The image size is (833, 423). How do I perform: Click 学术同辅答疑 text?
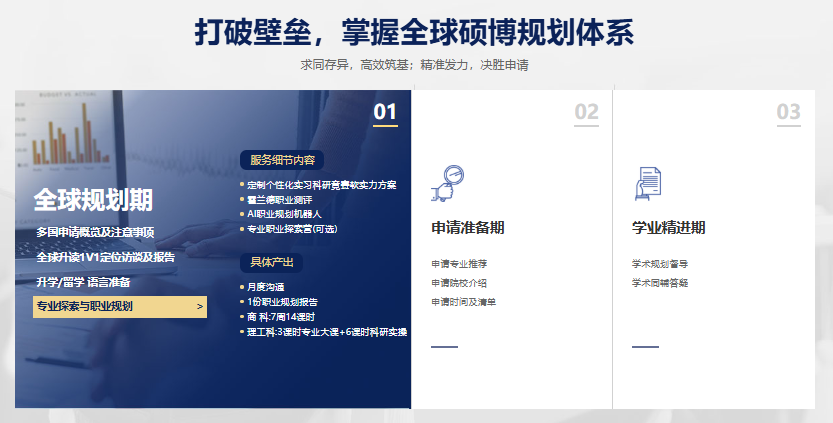[x=660, y=283]
